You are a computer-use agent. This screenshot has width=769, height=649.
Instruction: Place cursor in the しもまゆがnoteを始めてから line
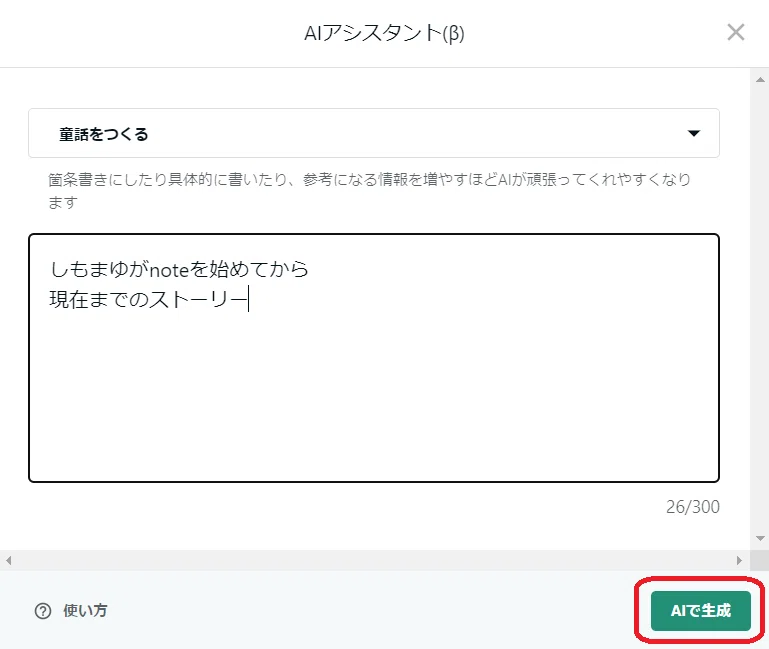[x=179, y=269]
